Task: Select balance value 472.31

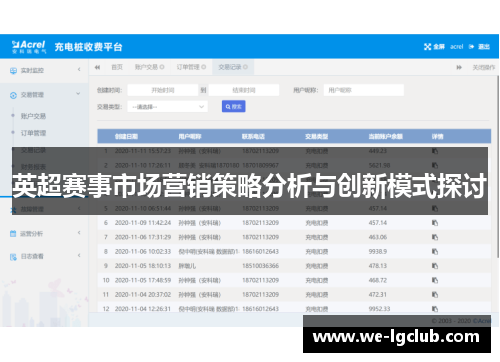Action: 378,295
